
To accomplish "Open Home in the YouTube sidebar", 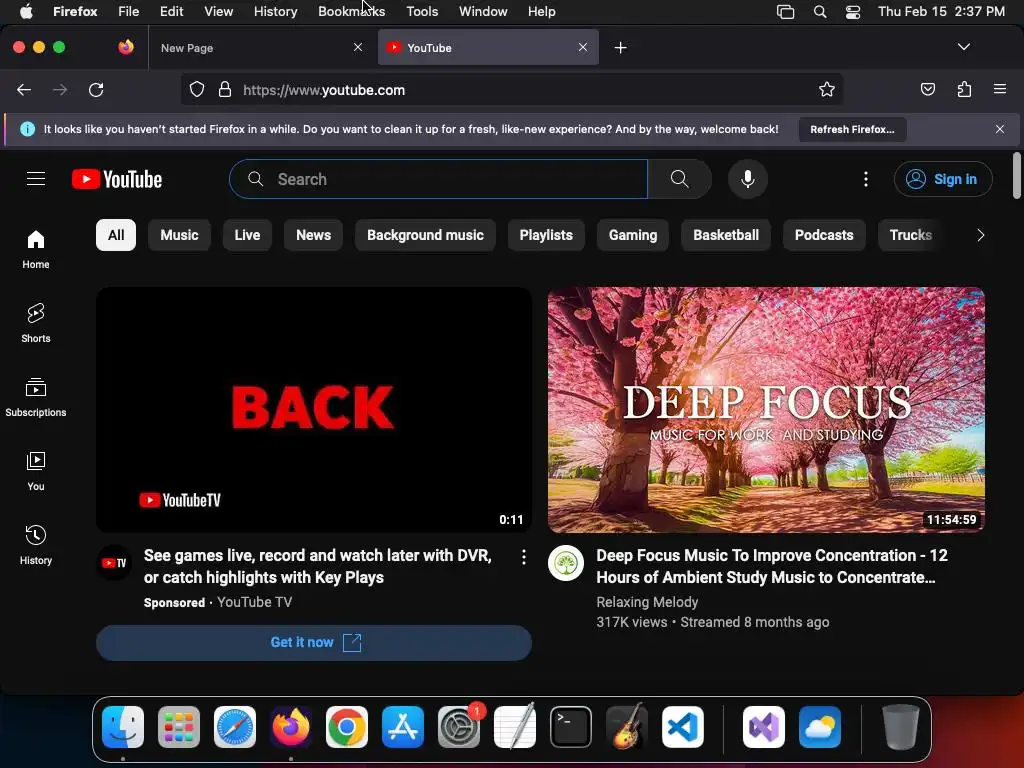I will pos(36,249).
